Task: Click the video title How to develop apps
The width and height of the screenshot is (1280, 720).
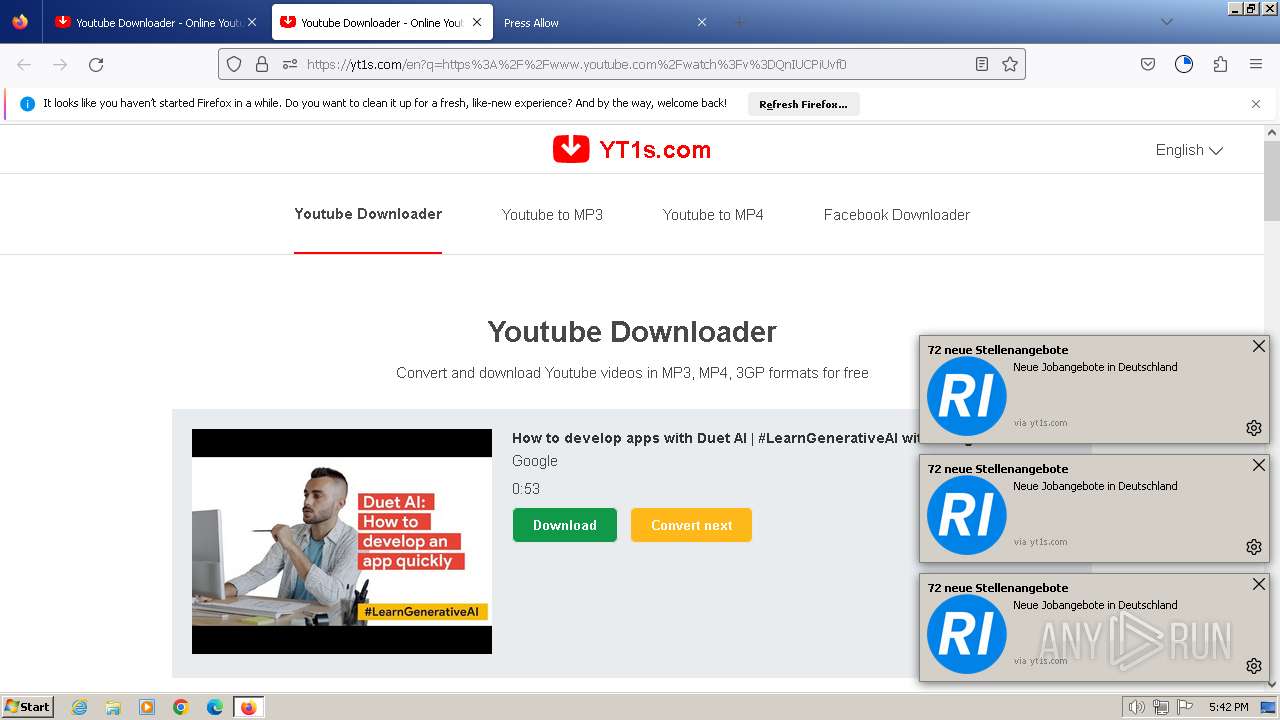Action: tap(715, 438)
